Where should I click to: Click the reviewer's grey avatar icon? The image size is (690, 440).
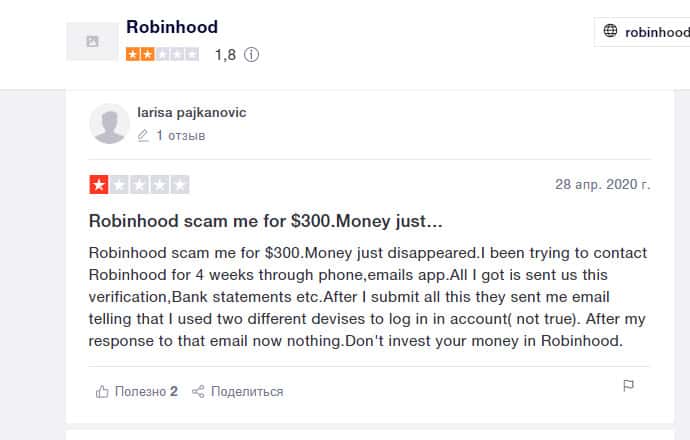pos(109,123)
